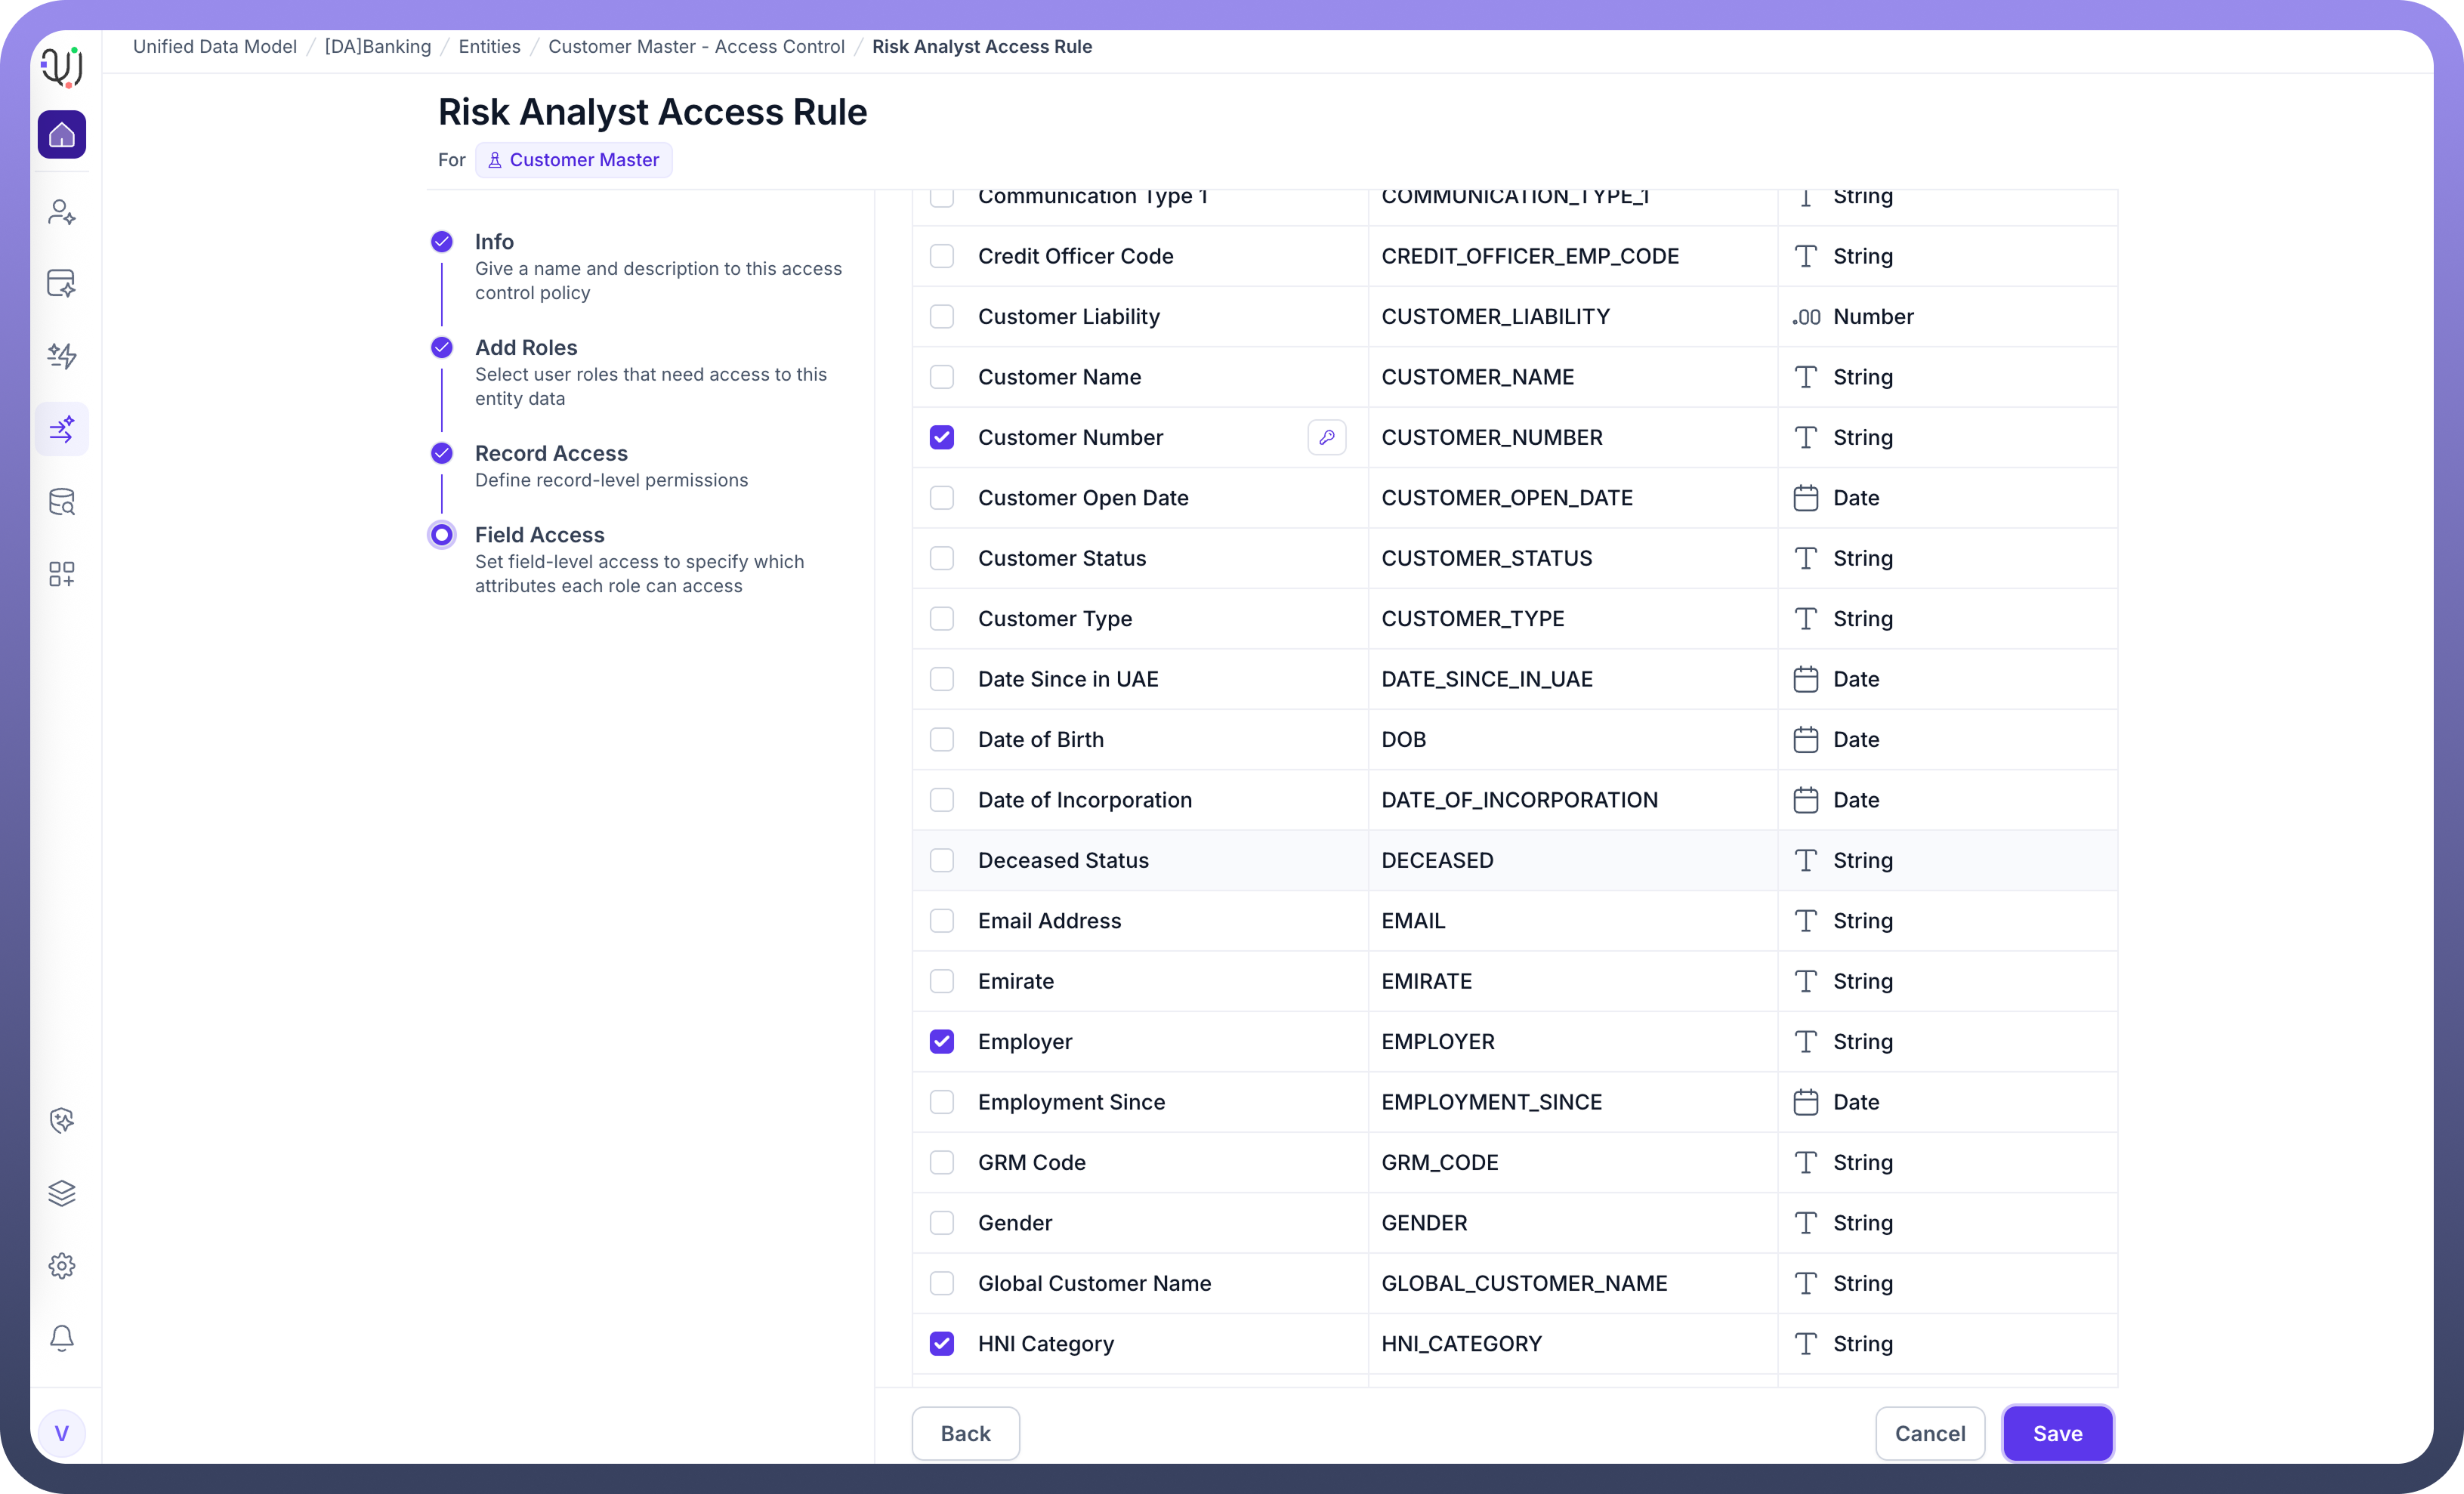Open the database search sidebar icon
The height and width of the screenshot is (1494, 2464).
tap(62, 502)
